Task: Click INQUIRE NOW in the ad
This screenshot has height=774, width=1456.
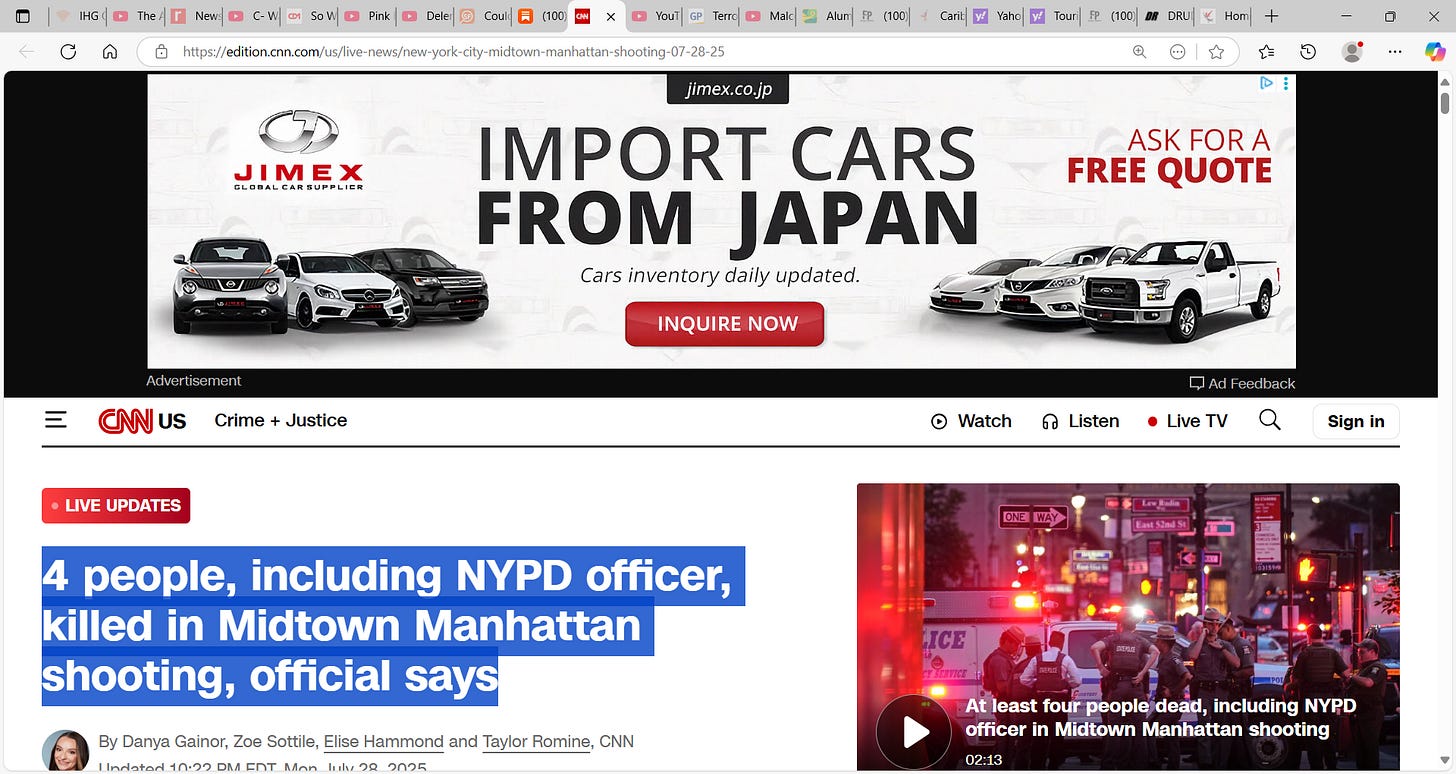Action: (725, 324)
